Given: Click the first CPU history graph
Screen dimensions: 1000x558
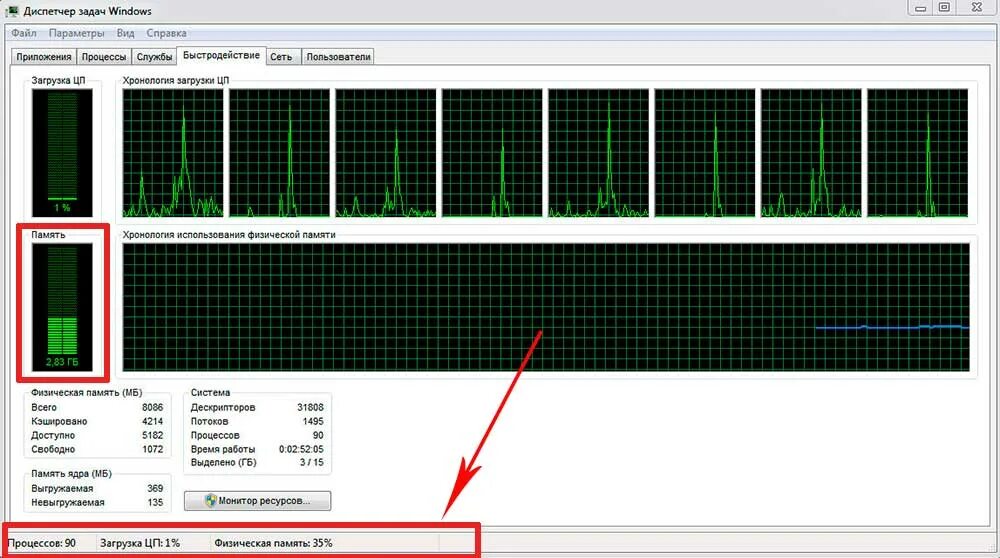Looking at the screenshot, I should pos(173,153).
